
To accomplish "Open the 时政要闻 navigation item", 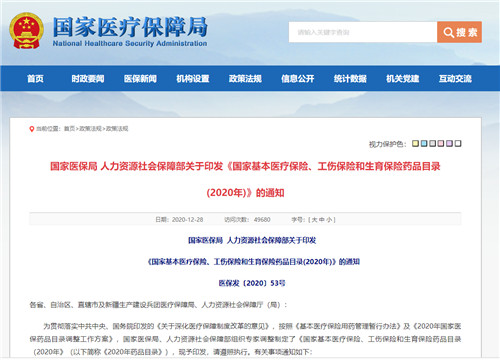I will [88, 79].
